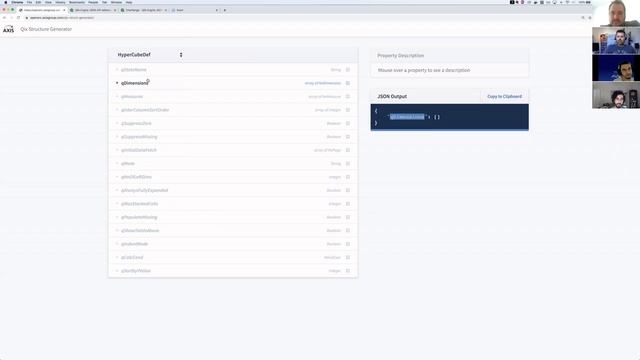Open the File menu
Screen dimensions: 640x360
point(29,2)
